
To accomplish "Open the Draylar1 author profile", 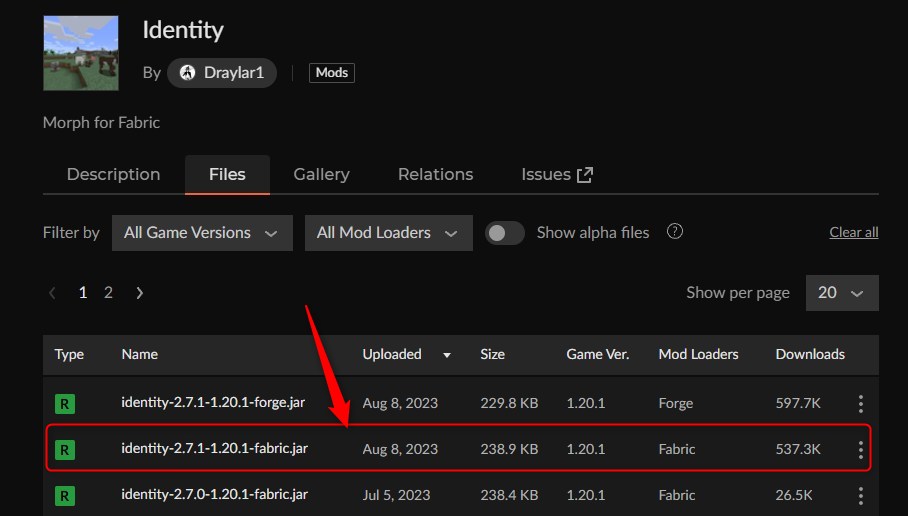I will coord(221,73).
